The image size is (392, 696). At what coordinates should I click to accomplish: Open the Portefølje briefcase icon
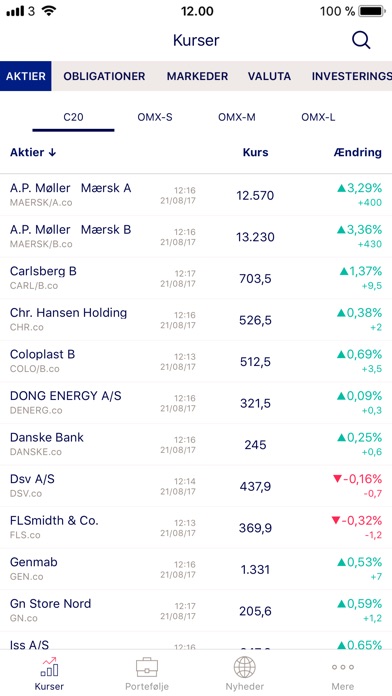tap(147, 667)
